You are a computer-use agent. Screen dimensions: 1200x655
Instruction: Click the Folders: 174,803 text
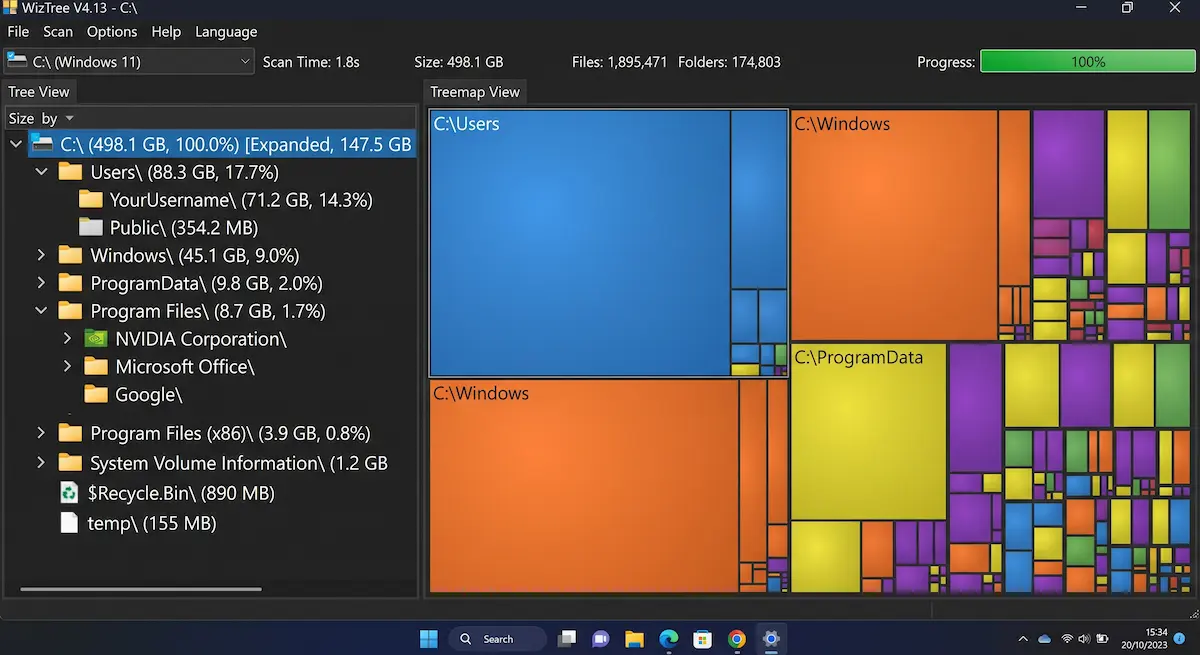tap(729, 62)
